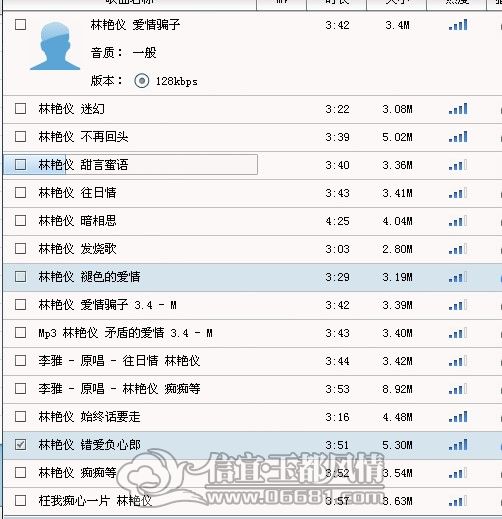Click the popularity bars for 林艳仪 褪色的爱情
502x519 pixels.
point(458,277)
